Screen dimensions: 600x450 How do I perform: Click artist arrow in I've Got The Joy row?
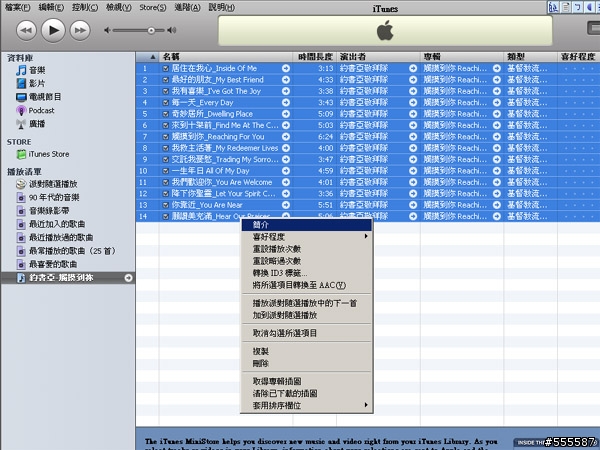[x=413, y=91]
